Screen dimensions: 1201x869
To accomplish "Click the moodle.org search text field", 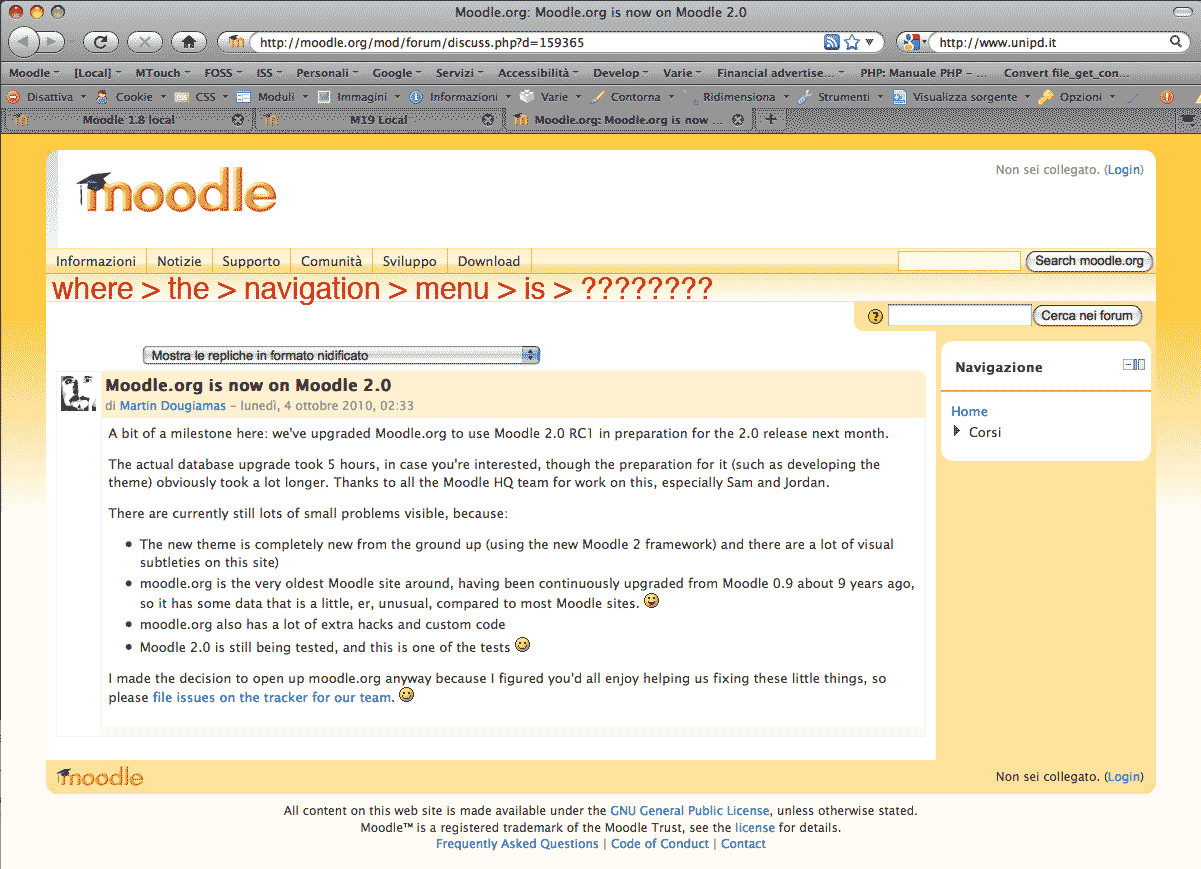I will pos(959,261).
